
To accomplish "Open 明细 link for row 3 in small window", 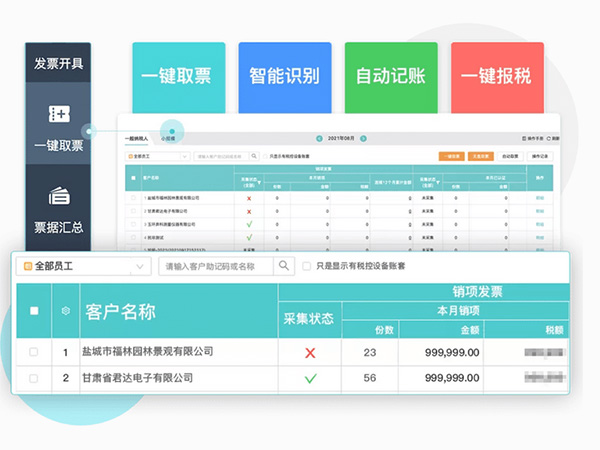I will [x=540, y=224].
